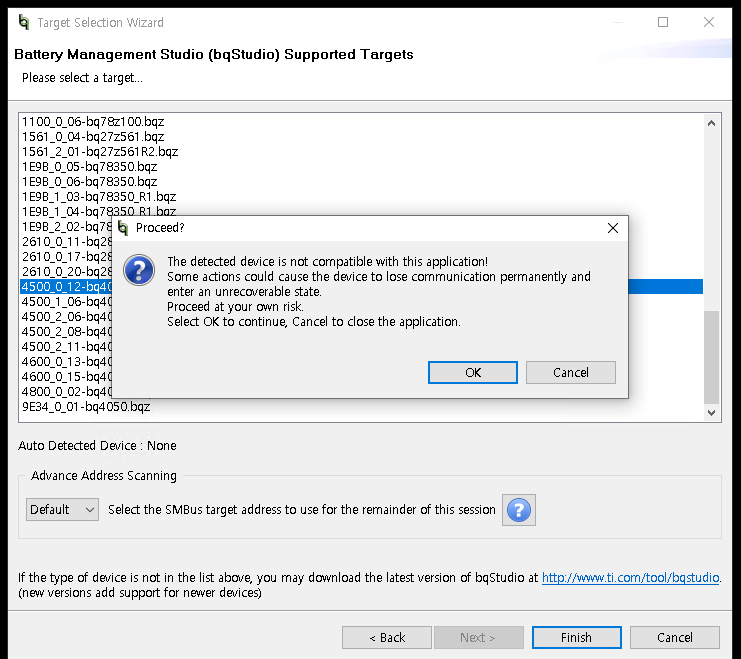741x659 pixels.
Task: Open the Default SMBus address dropdown
Action: (62, 510)
